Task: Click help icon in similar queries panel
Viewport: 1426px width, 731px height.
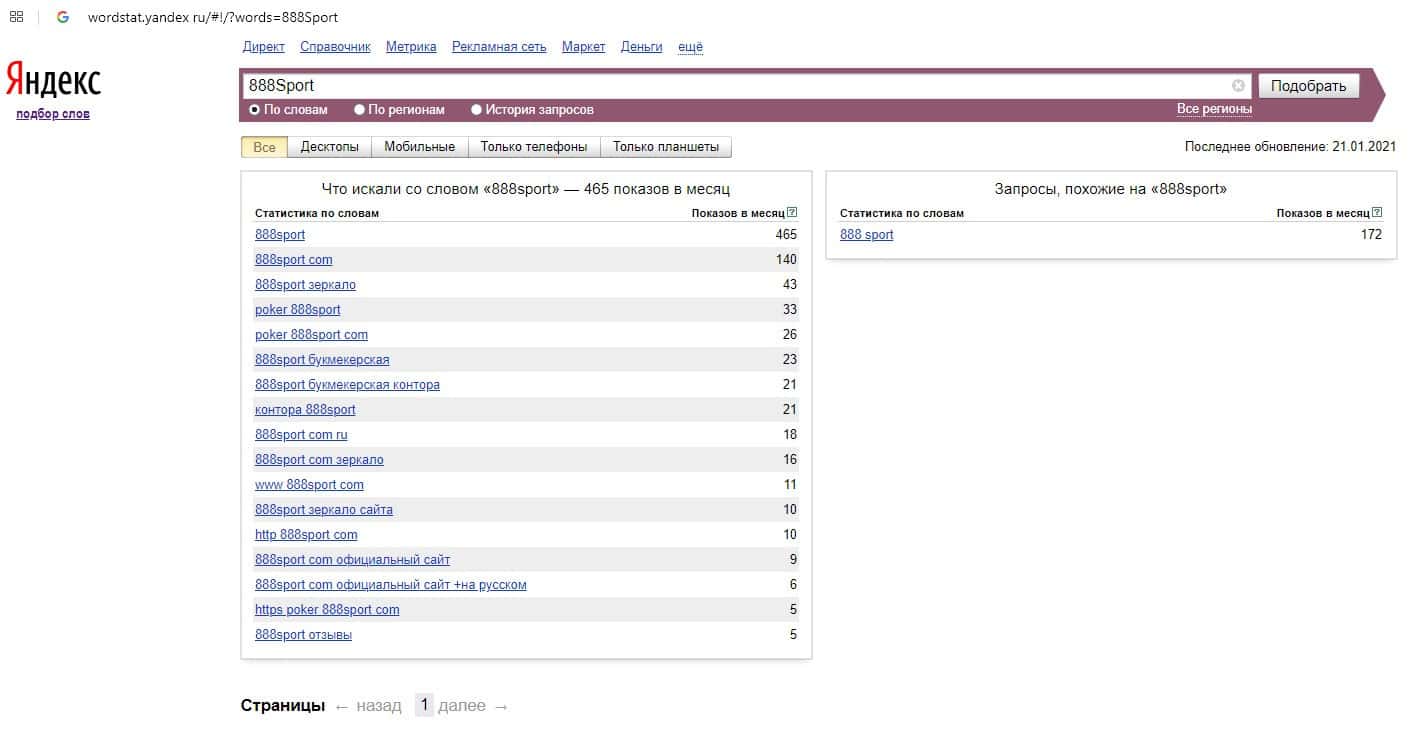Action: 1377,213
